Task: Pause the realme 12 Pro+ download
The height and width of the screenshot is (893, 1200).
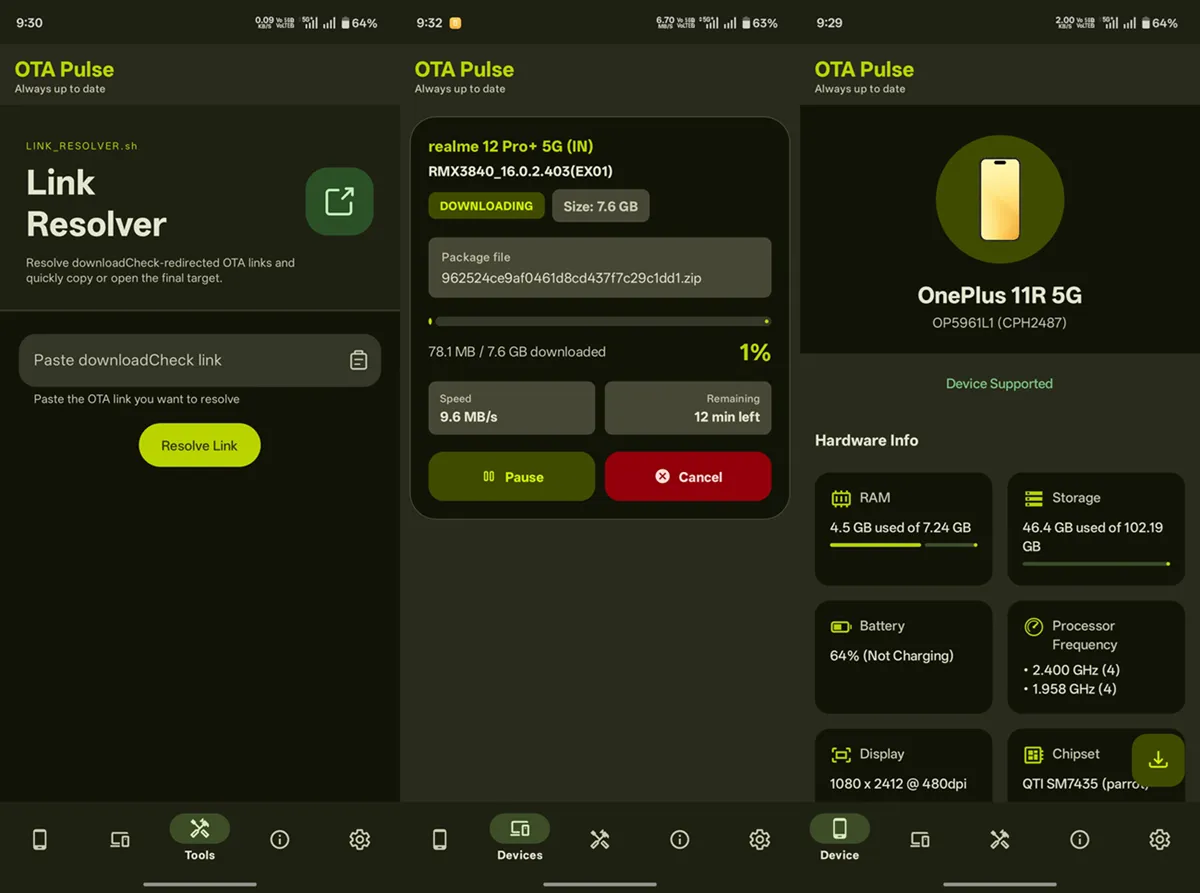Action: [x=512, y=476]
